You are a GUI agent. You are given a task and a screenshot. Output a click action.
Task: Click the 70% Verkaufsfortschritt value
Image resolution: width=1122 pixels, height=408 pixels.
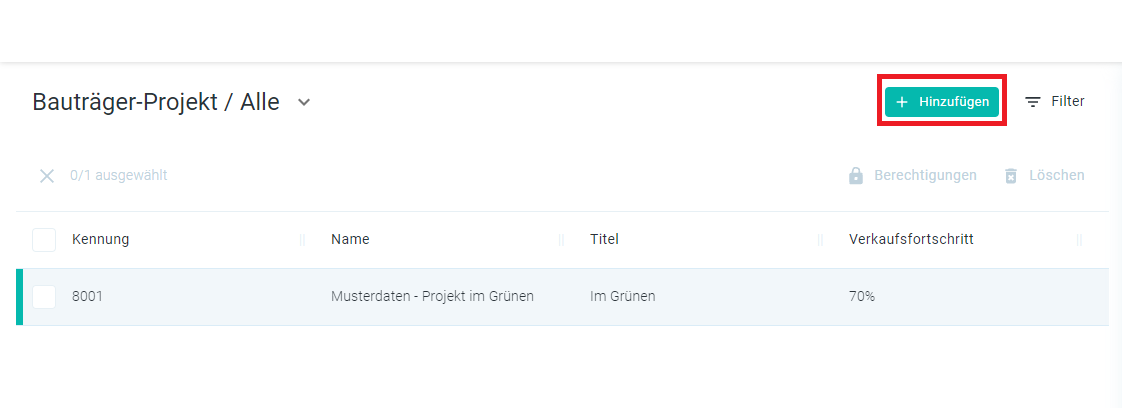click(x=862, y=296)
